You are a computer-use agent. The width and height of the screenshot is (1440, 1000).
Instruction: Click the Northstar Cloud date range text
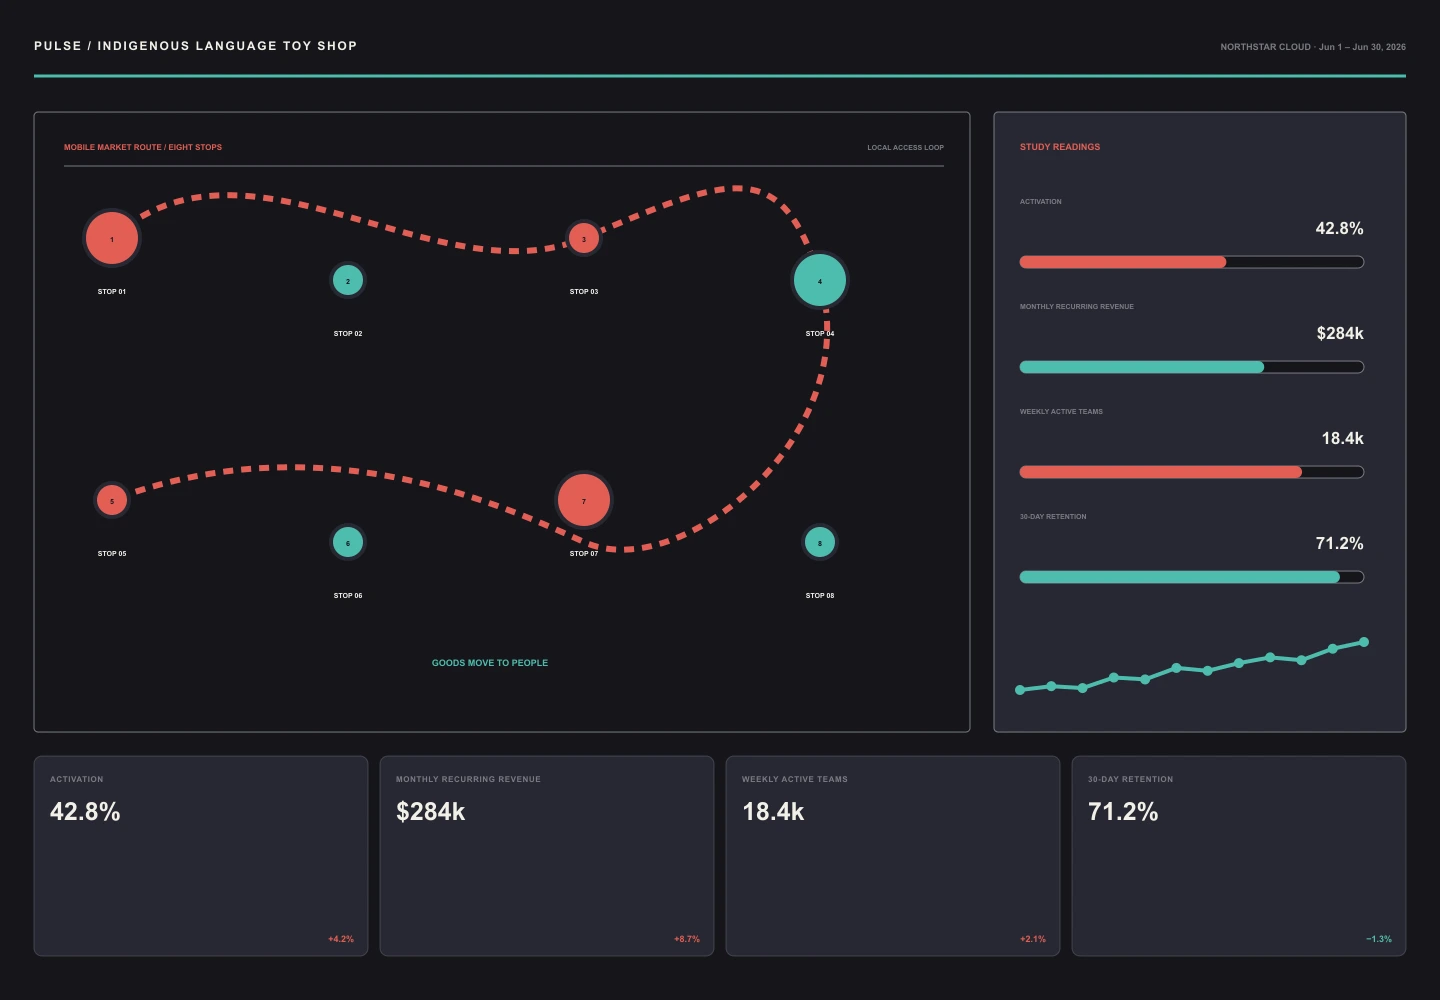pos(1313,47)
